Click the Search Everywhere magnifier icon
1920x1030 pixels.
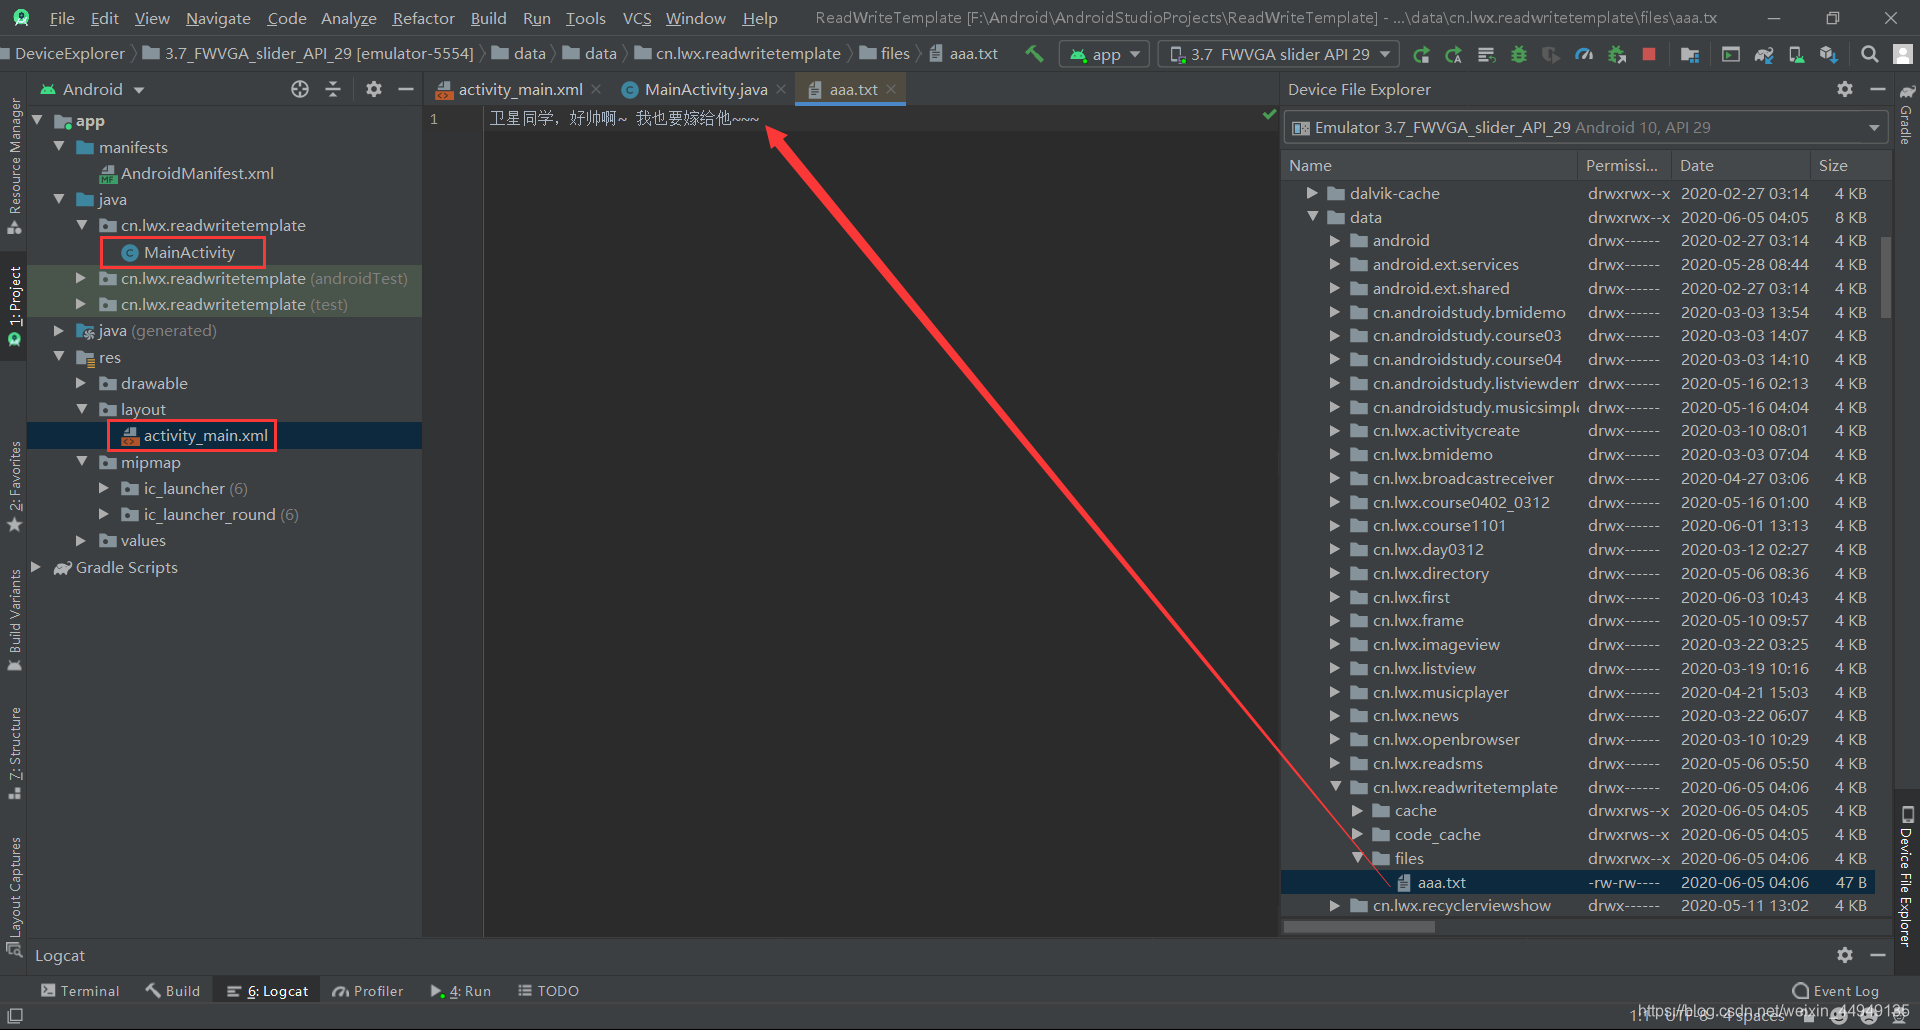1870,53
